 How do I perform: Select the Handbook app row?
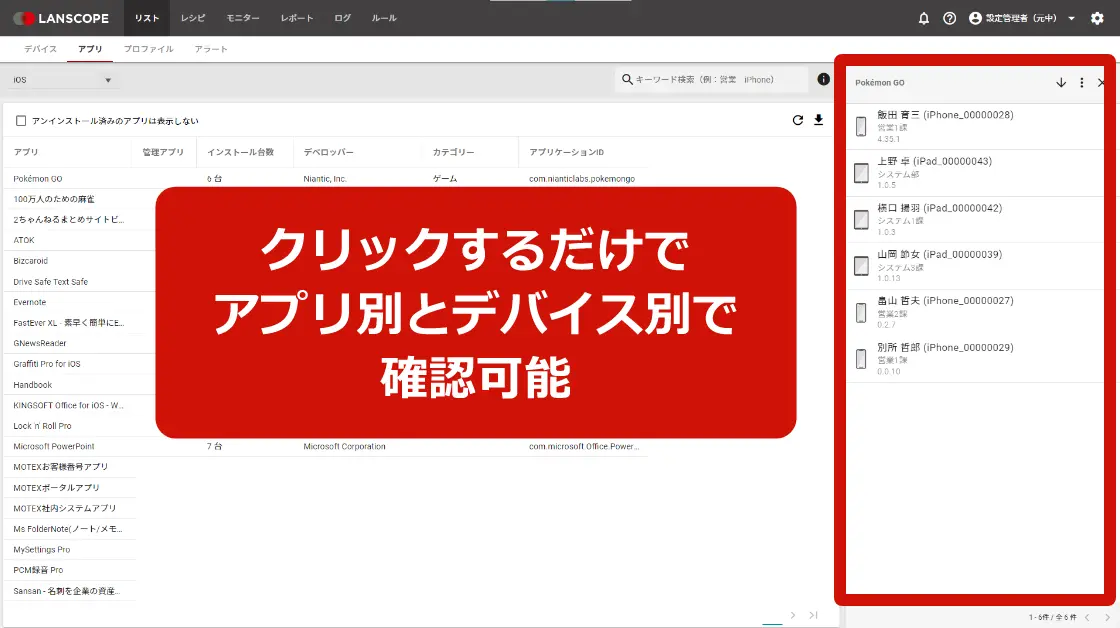pos(32,385)
